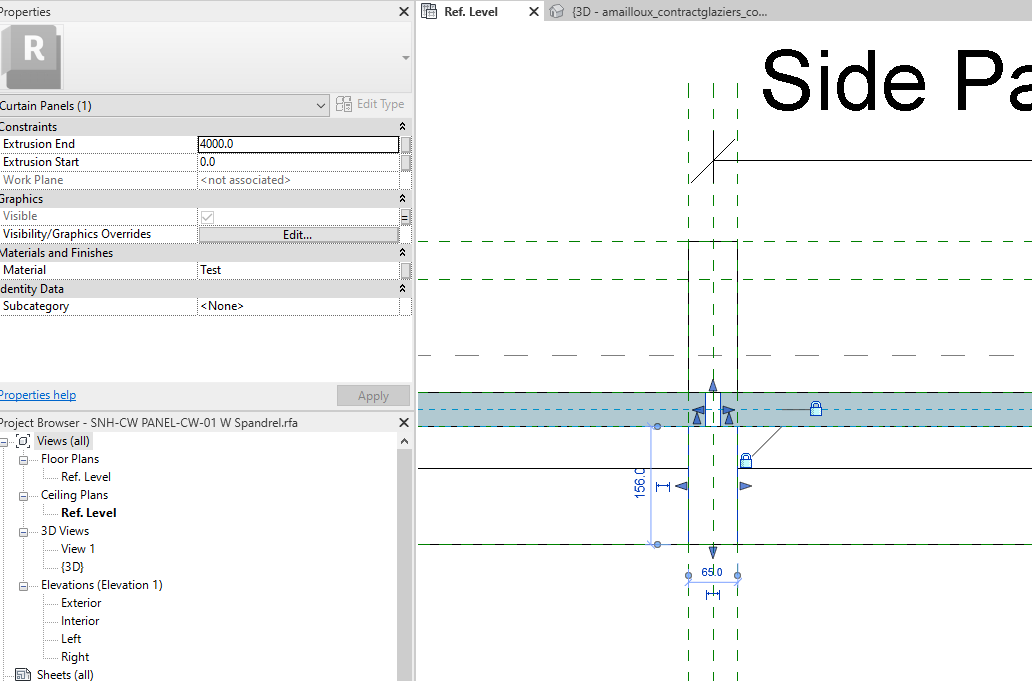1032x681 pixels.
Task: Click the right-pointing shape handle triangle
Action: coord(744,487)
